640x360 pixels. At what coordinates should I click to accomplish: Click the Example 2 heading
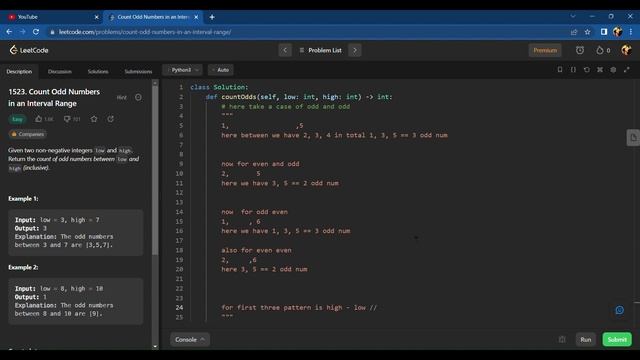point(23,267)
